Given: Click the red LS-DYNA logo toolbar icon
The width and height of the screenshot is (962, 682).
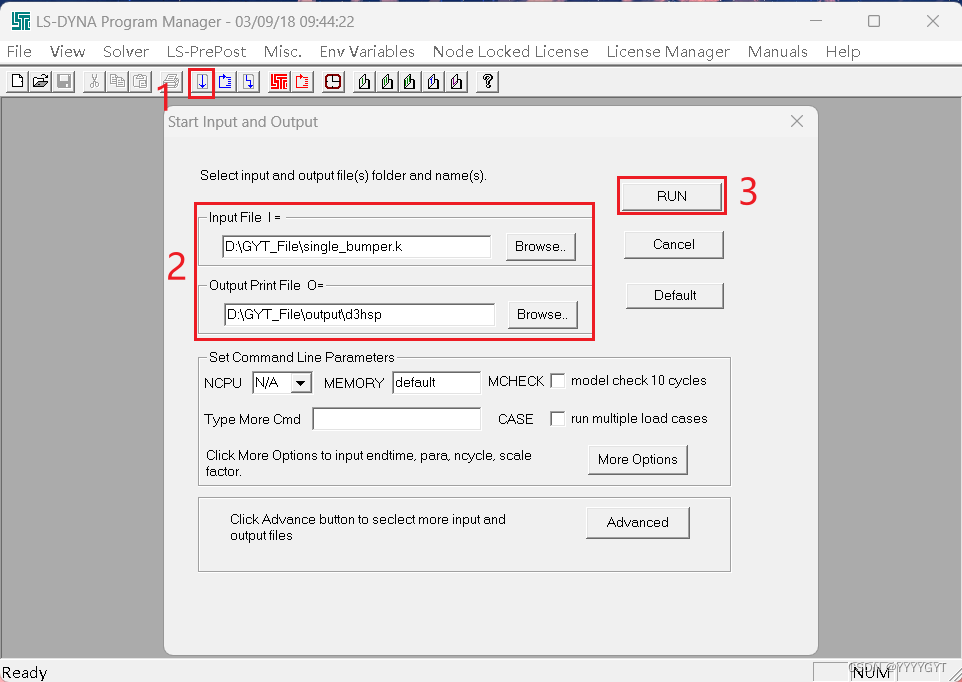Looking at the screenshot, I should point(279,82).
